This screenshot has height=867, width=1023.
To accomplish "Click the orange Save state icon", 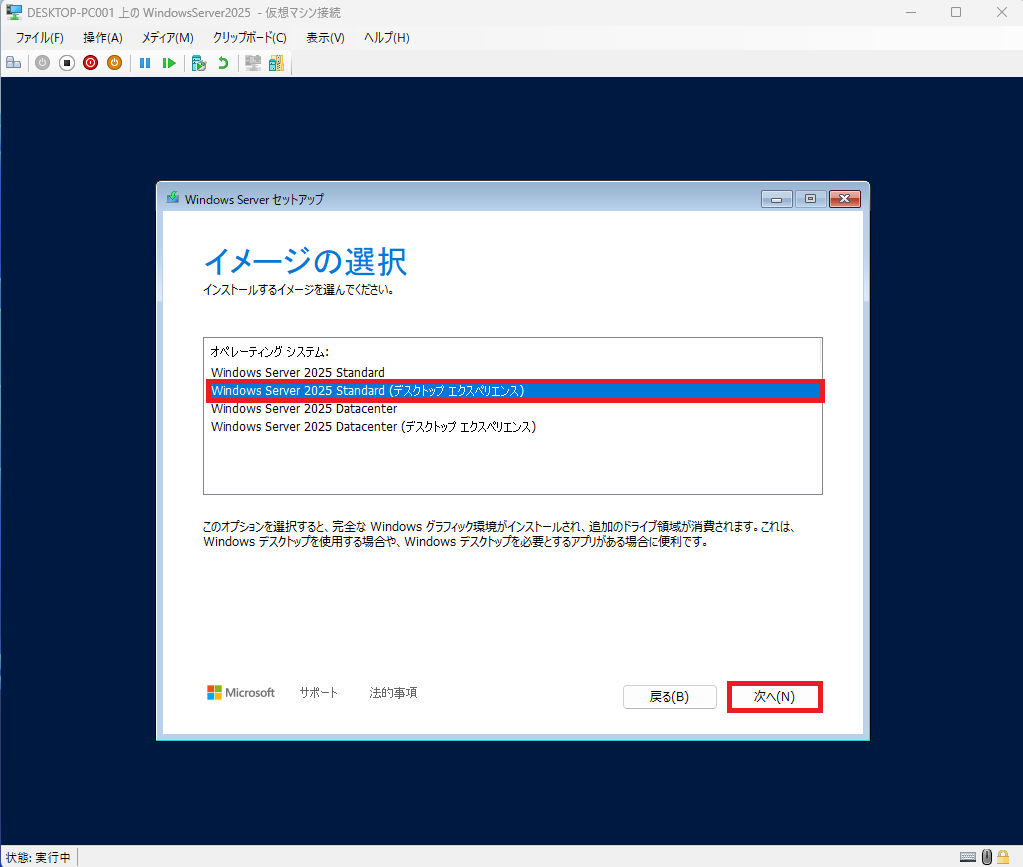I will (x=114, y=63).
